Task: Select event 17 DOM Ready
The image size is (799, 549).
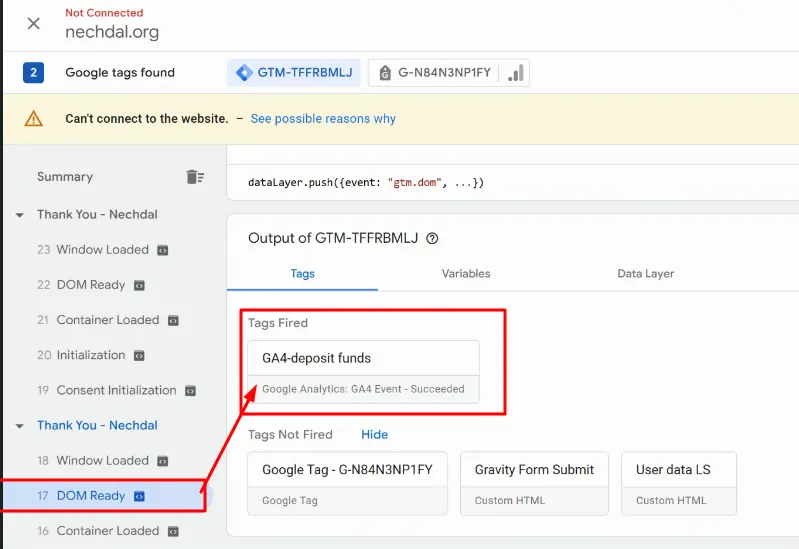Action: (104, 496)
